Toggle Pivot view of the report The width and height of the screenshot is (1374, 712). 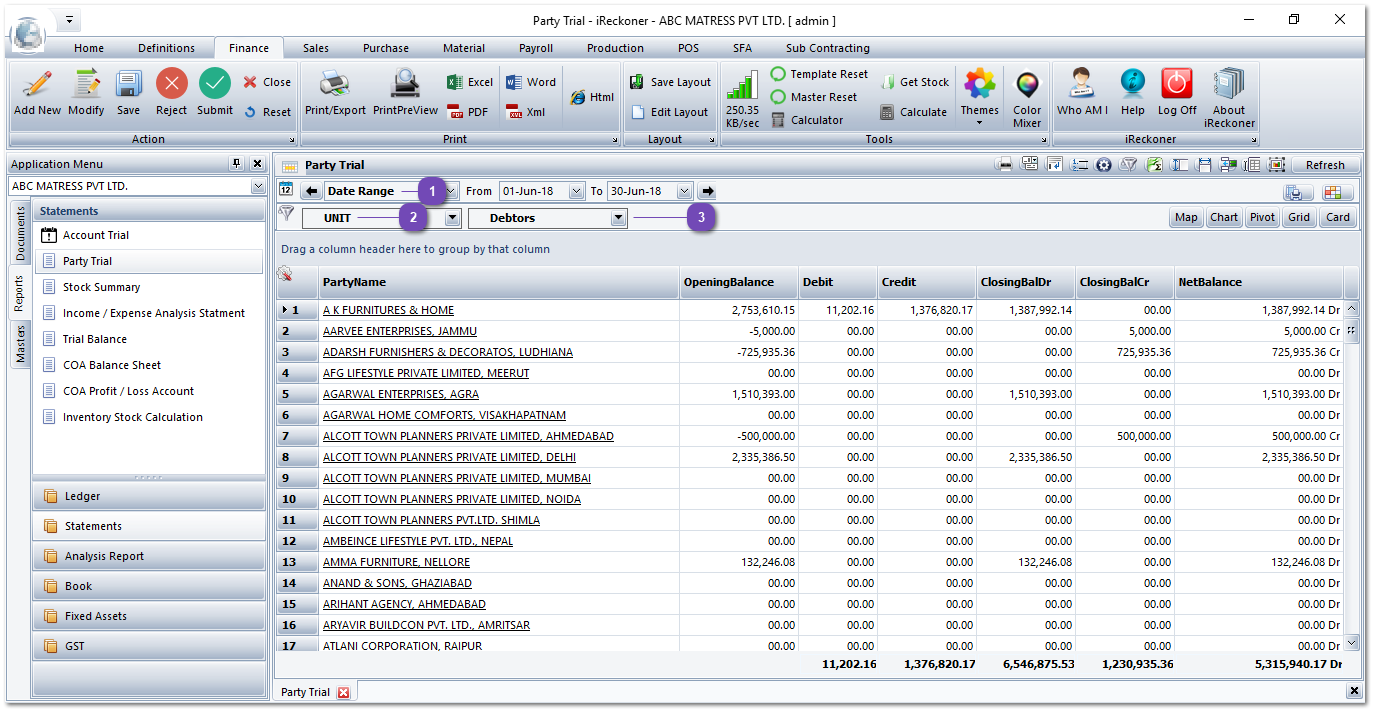click(x=1262, y=217)
